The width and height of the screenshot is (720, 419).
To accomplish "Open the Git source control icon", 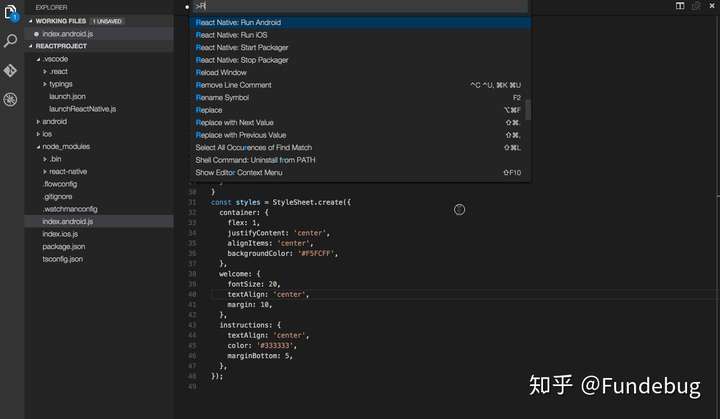I will 10,70.
